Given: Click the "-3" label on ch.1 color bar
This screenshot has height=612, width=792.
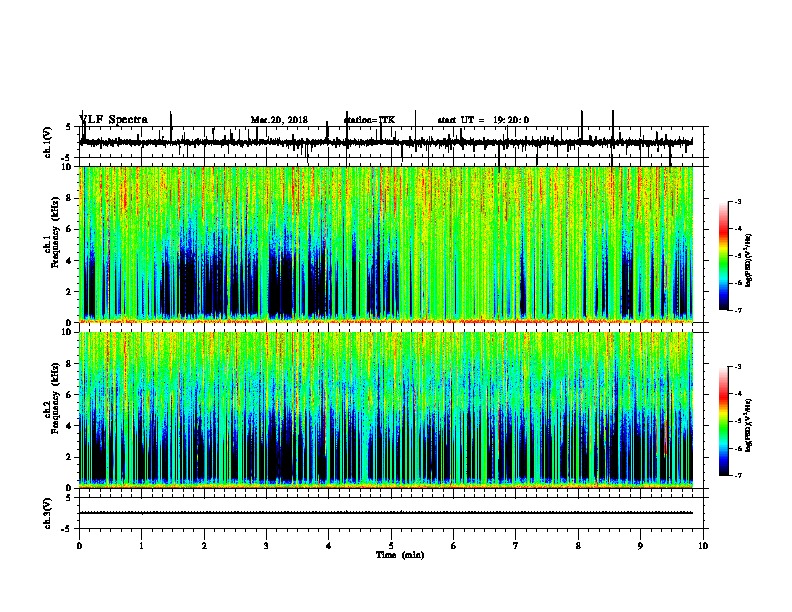Looking at the screenshot, I should 737,201.
